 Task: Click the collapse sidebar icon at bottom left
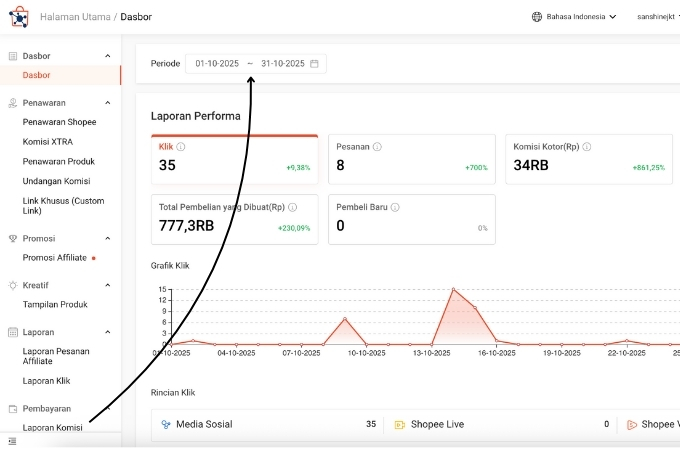(12, 441)
